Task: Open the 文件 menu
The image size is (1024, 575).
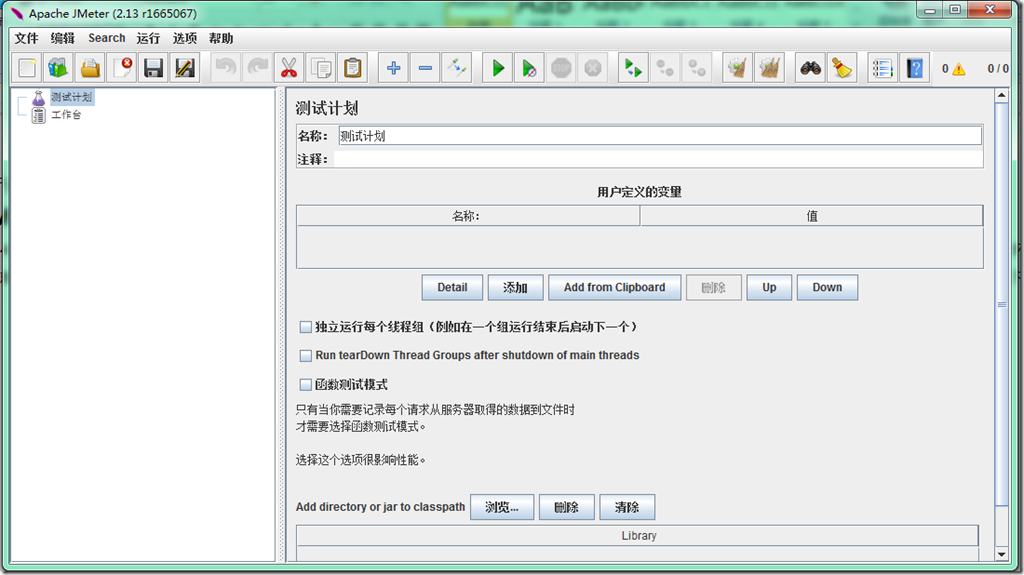Action: [26, 38]
